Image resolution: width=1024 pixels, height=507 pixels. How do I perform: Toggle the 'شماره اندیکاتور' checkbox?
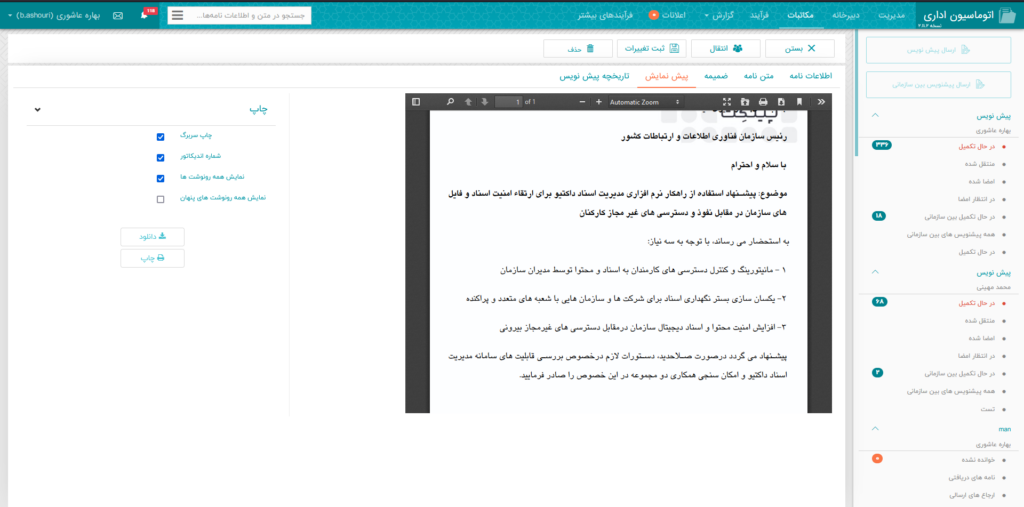point(160,157)
